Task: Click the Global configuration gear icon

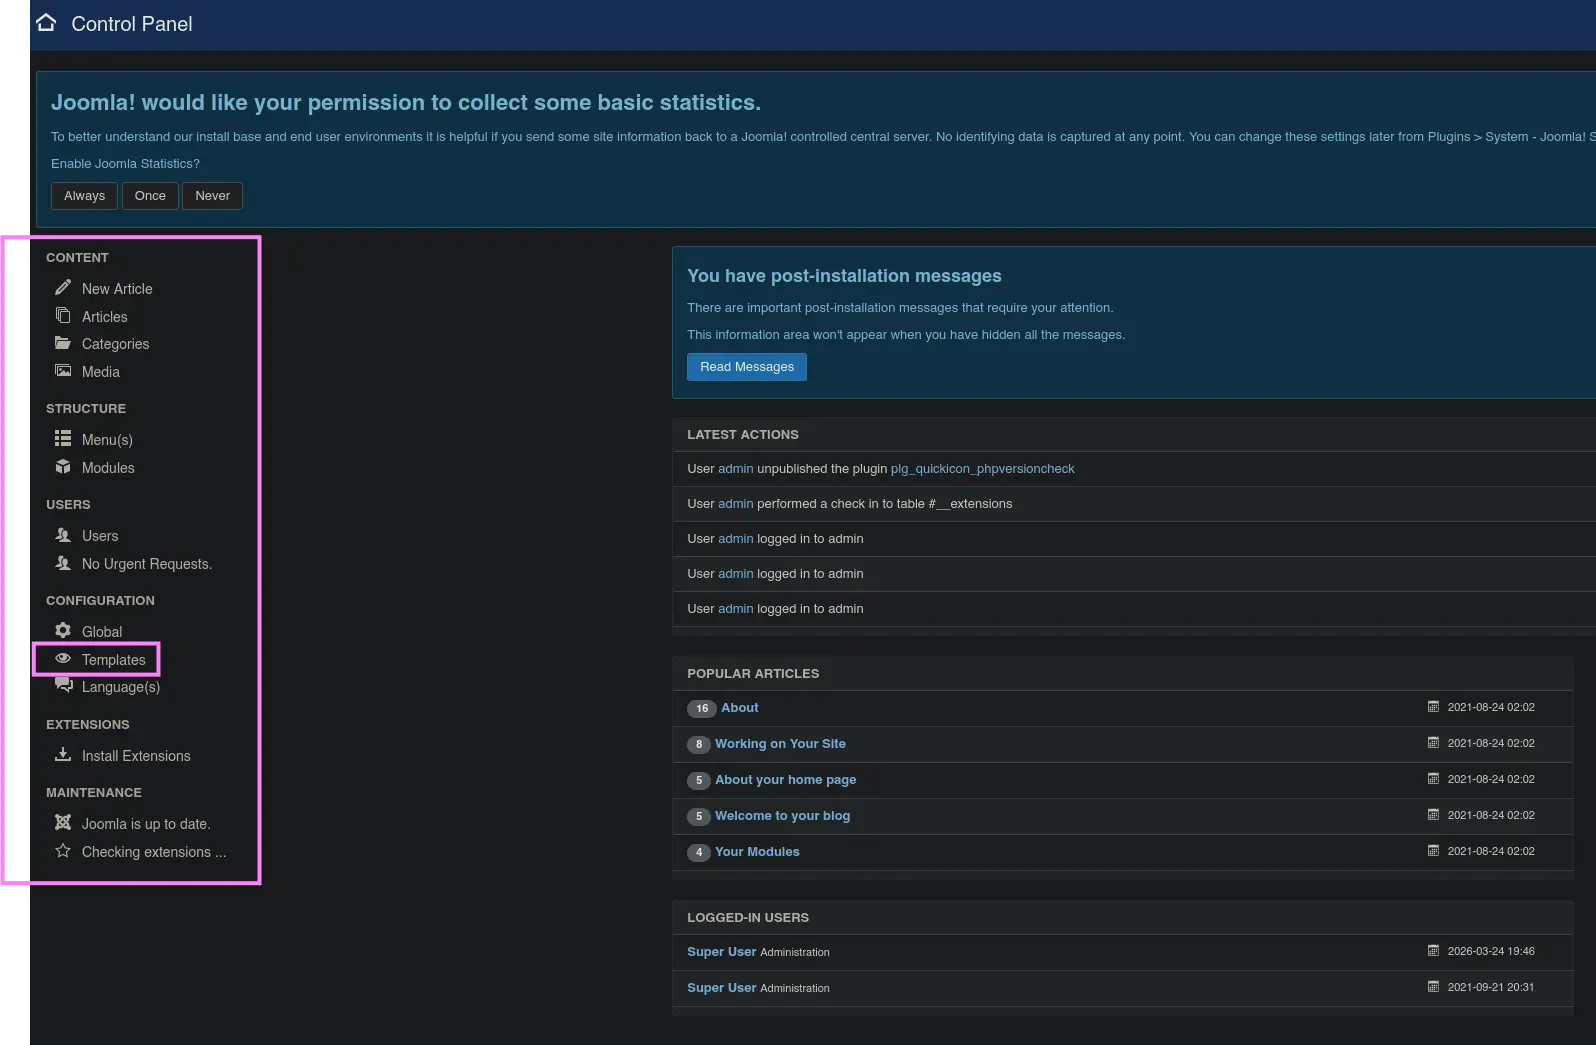Action: (x=63, y=631)
